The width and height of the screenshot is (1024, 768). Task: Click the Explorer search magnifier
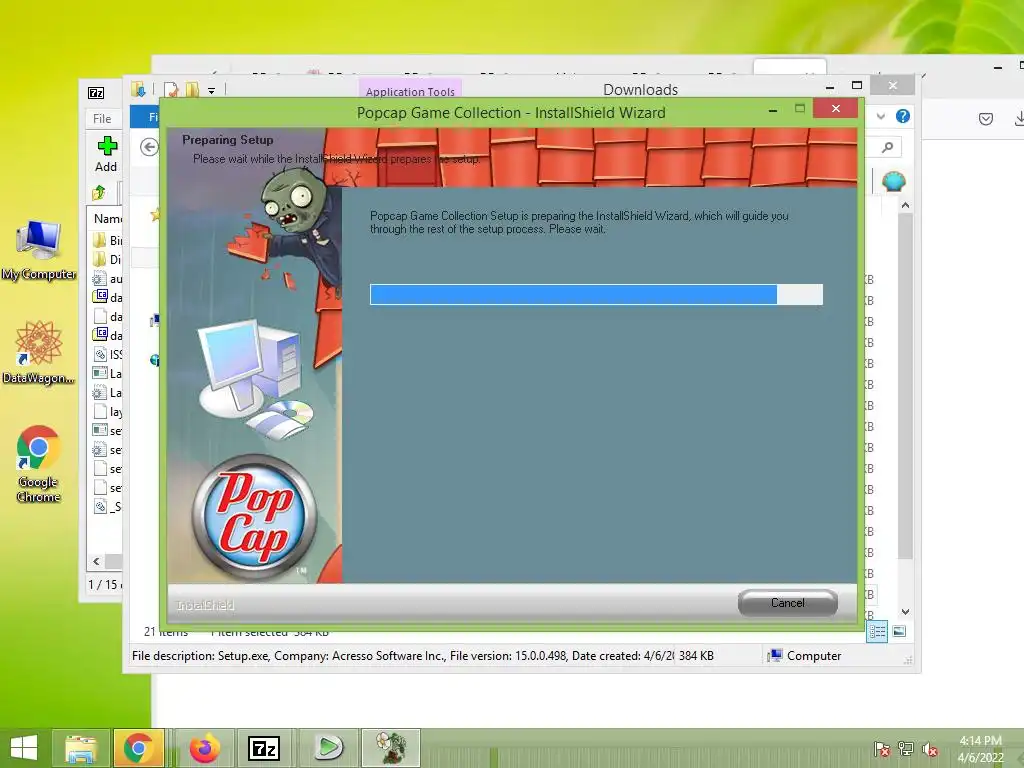click(887, 147)
